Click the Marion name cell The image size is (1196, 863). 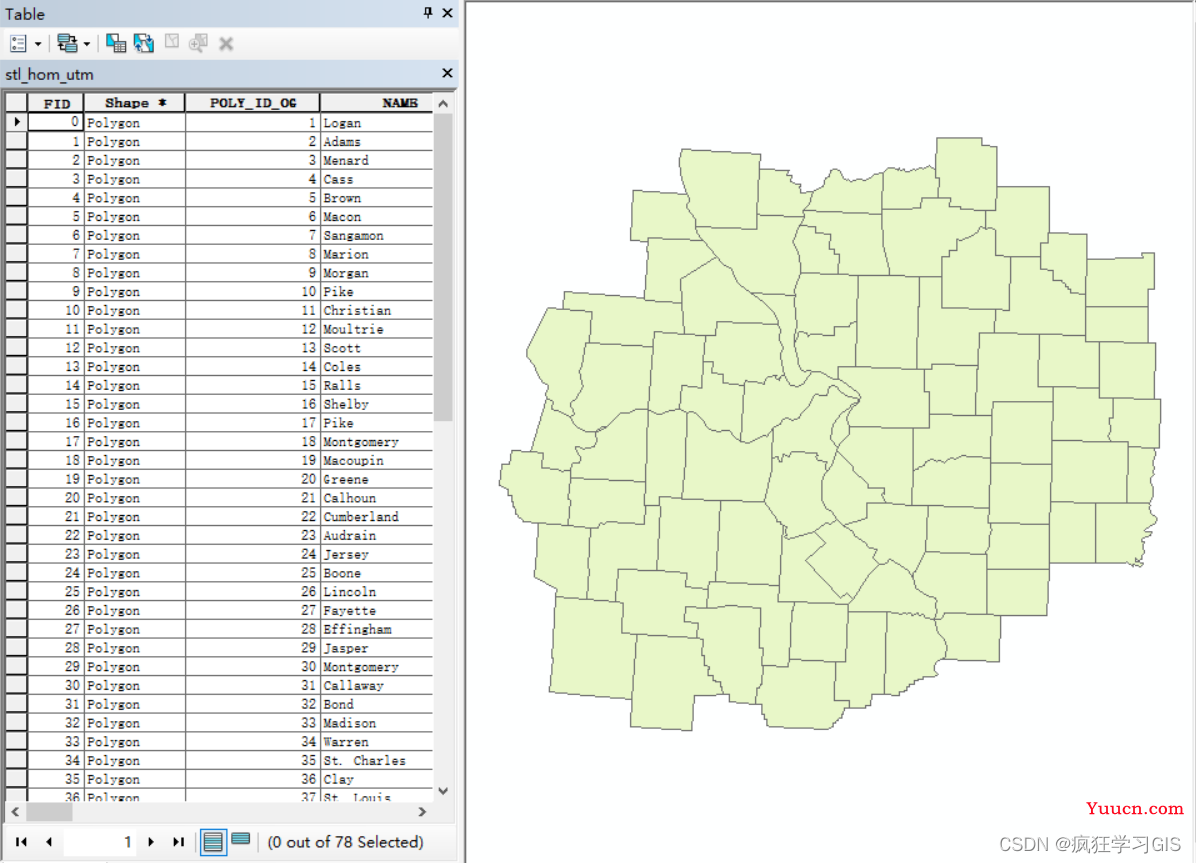tap(376, 254)
